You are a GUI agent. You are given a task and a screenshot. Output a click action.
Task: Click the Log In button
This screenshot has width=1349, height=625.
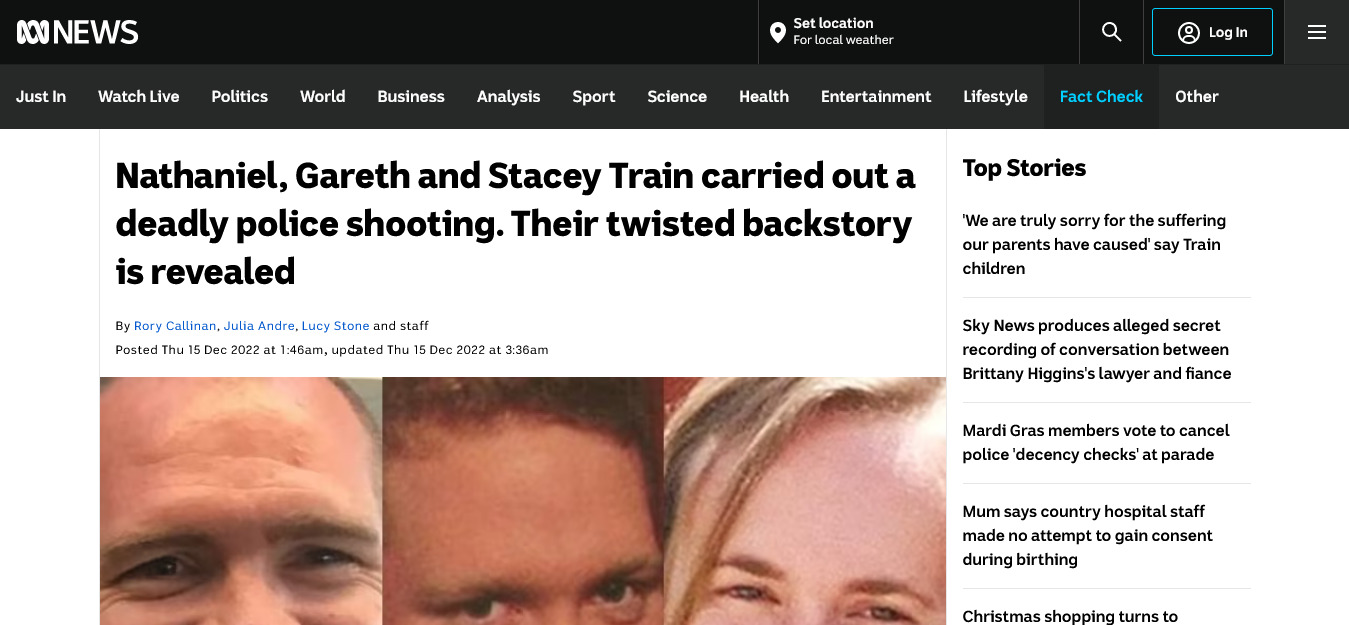tap(1212, 32)
